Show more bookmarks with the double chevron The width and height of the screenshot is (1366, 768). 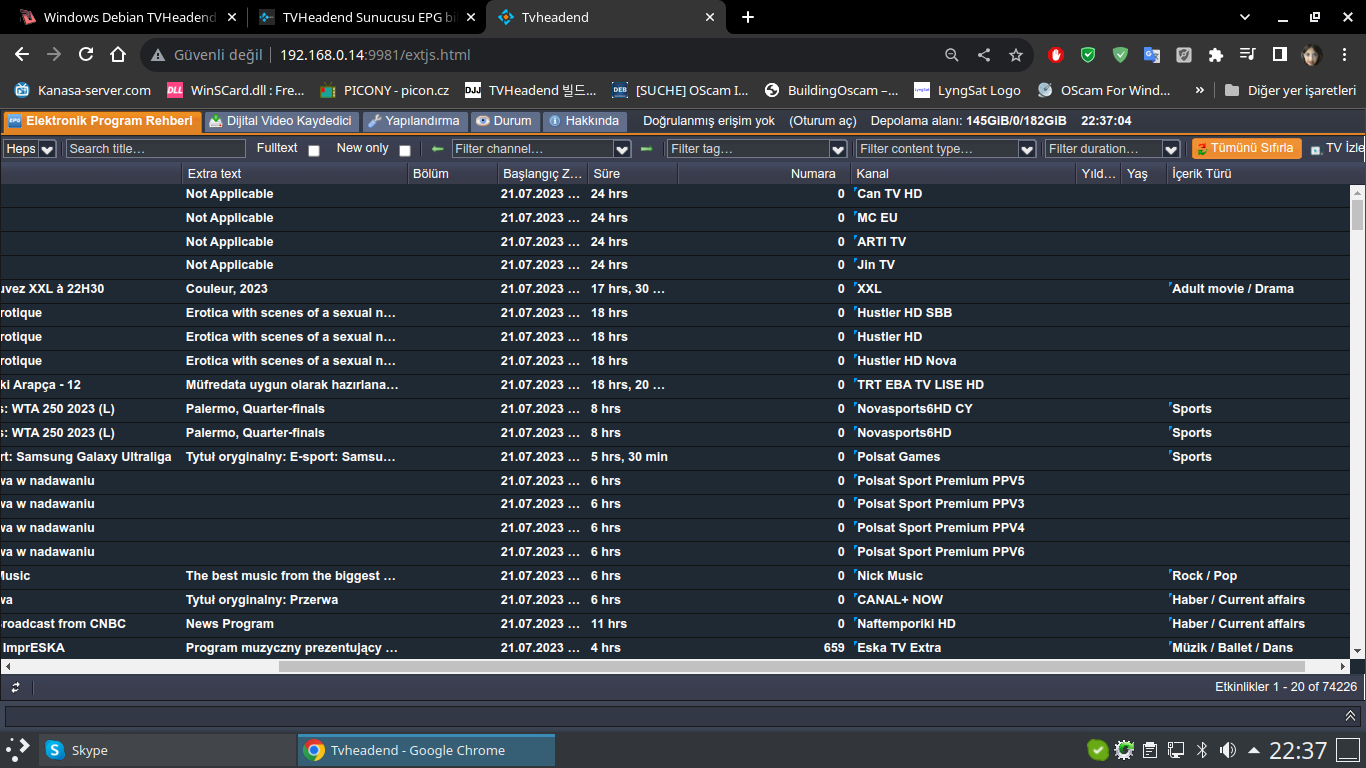point(1200,90)
